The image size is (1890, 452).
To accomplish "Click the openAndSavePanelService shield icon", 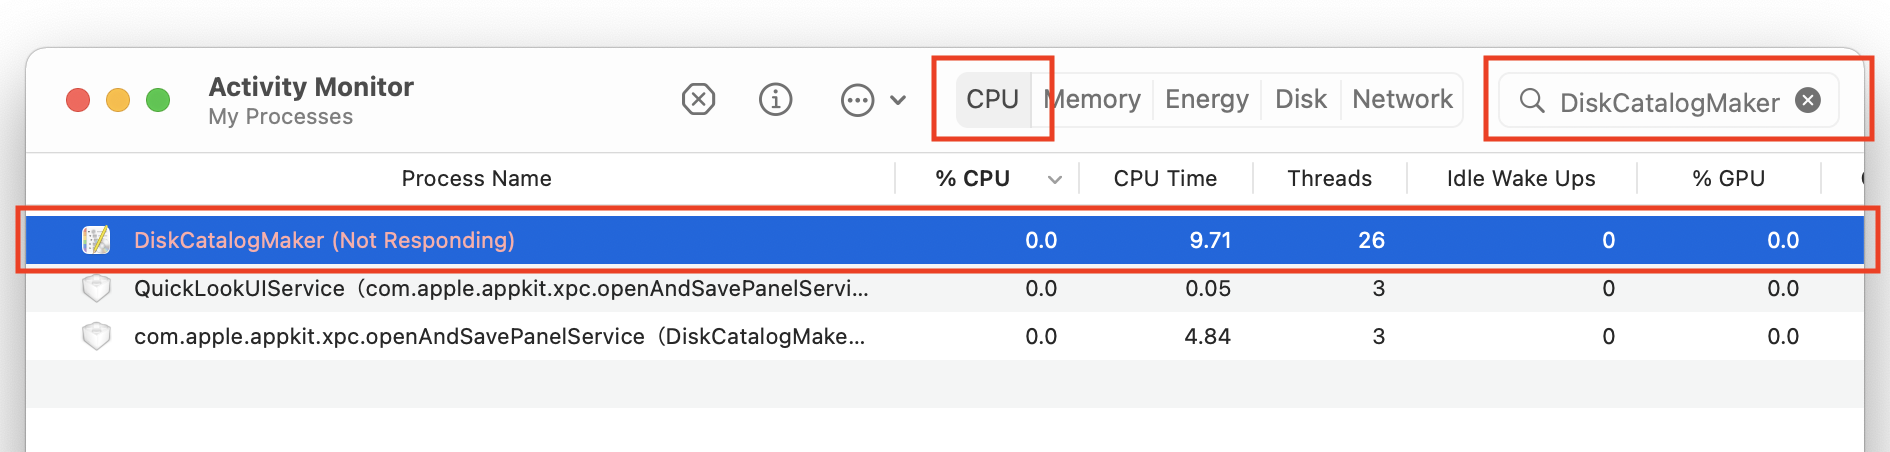I will point(96,336).
